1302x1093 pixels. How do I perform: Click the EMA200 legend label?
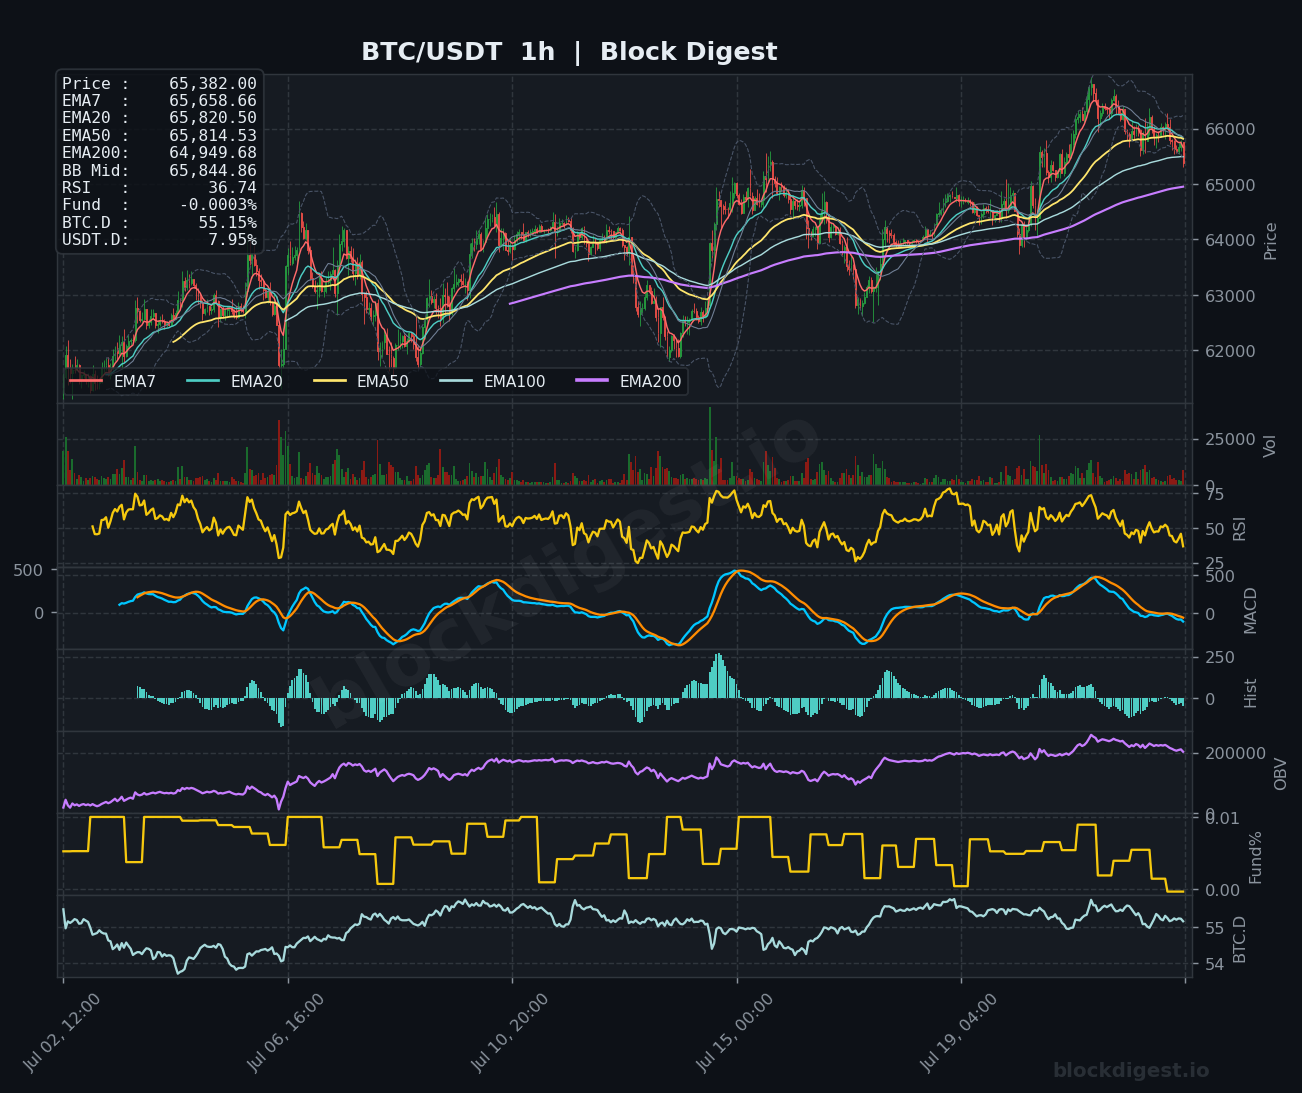coord(650,381)
